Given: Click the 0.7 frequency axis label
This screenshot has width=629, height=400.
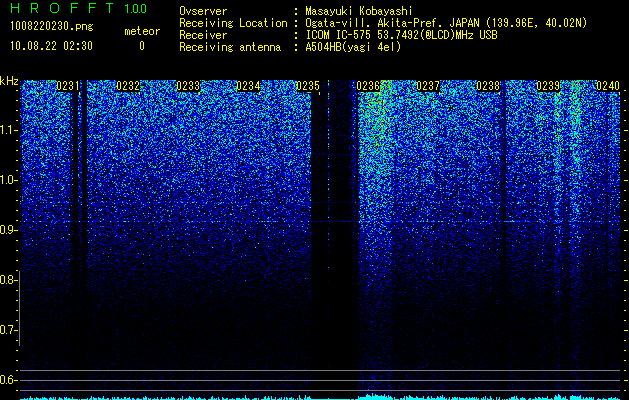Looking at the screenshot, I should 8,330.
